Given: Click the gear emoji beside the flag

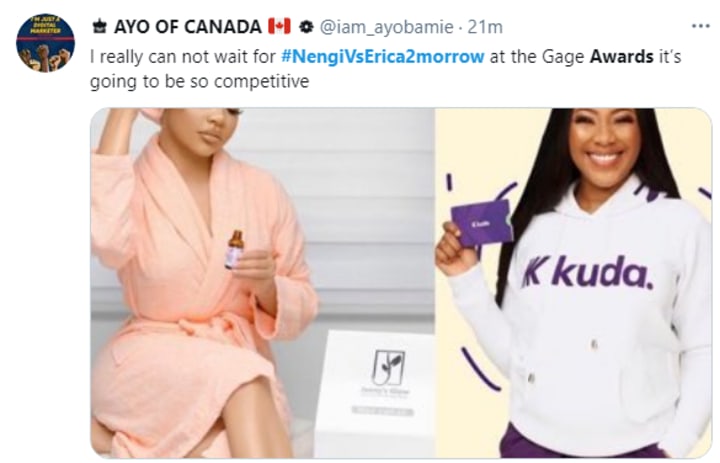Looking at the screenshot, I should coord(306,27).
